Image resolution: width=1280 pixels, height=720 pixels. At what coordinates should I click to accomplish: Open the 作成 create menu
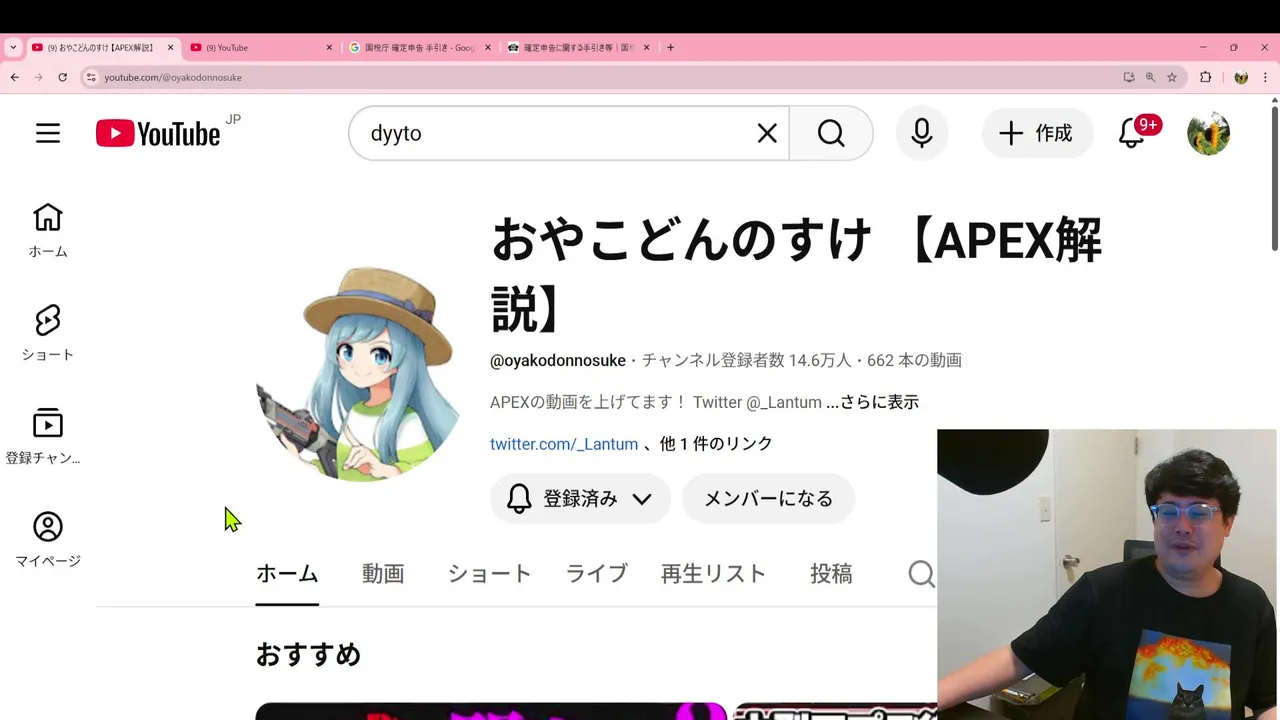coord(1037,133)
